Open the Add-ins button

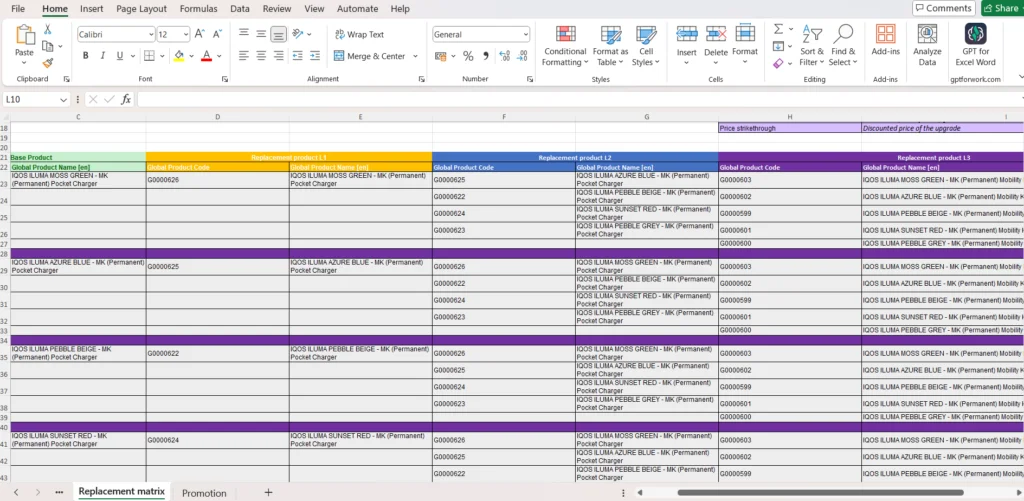coord(886,40)
